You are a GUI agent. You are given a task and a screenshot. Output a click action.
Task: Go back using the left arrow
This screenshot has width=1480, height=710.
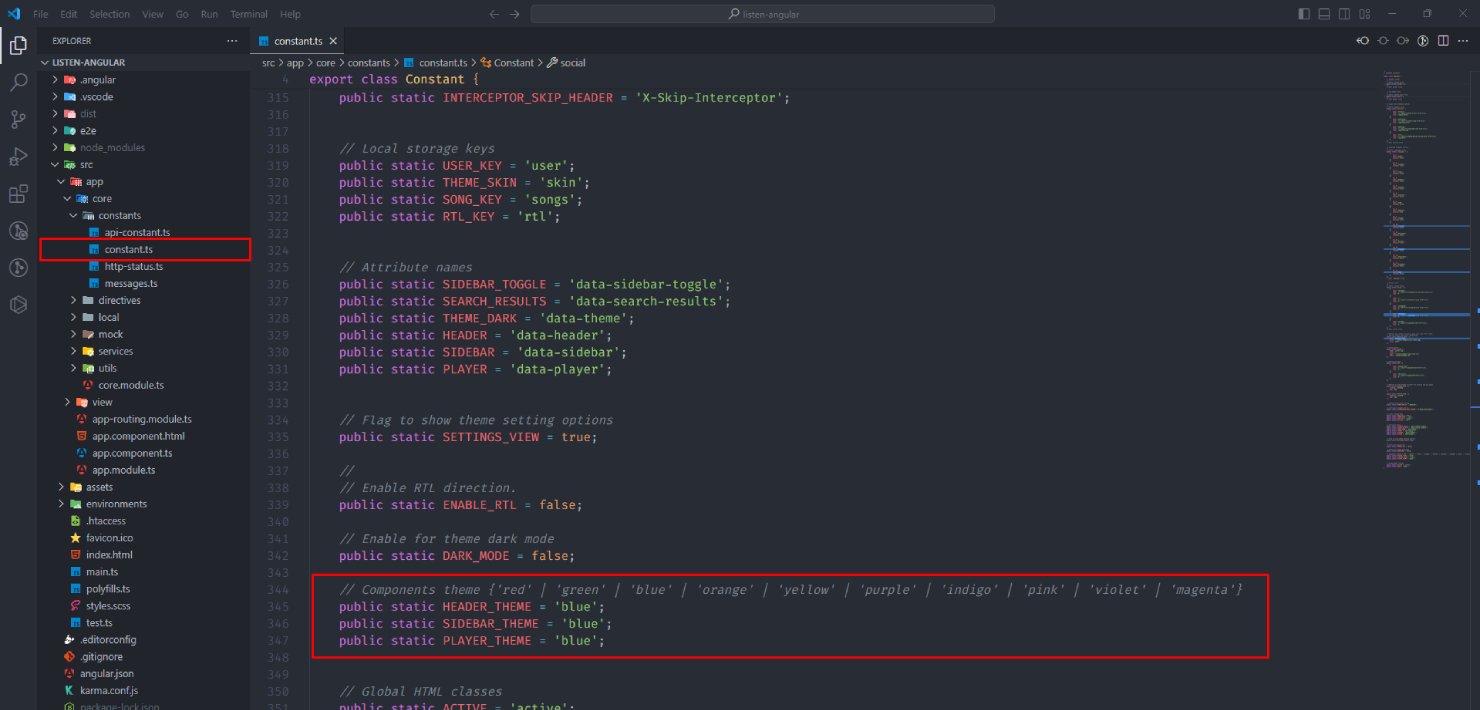[494, 14]
